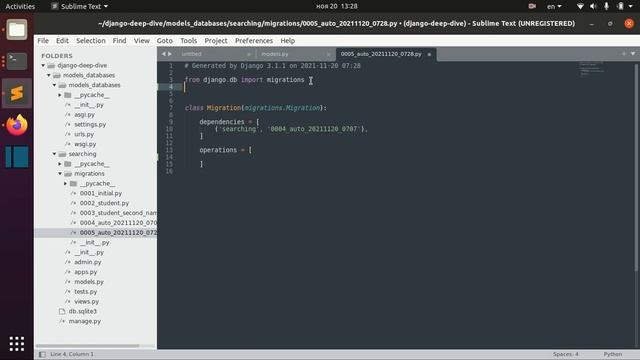The width and height of the screenshot is (640, 360).
Task: Open the en keyboard language menu
Action: pyautogui.click(x=554, y=6)
